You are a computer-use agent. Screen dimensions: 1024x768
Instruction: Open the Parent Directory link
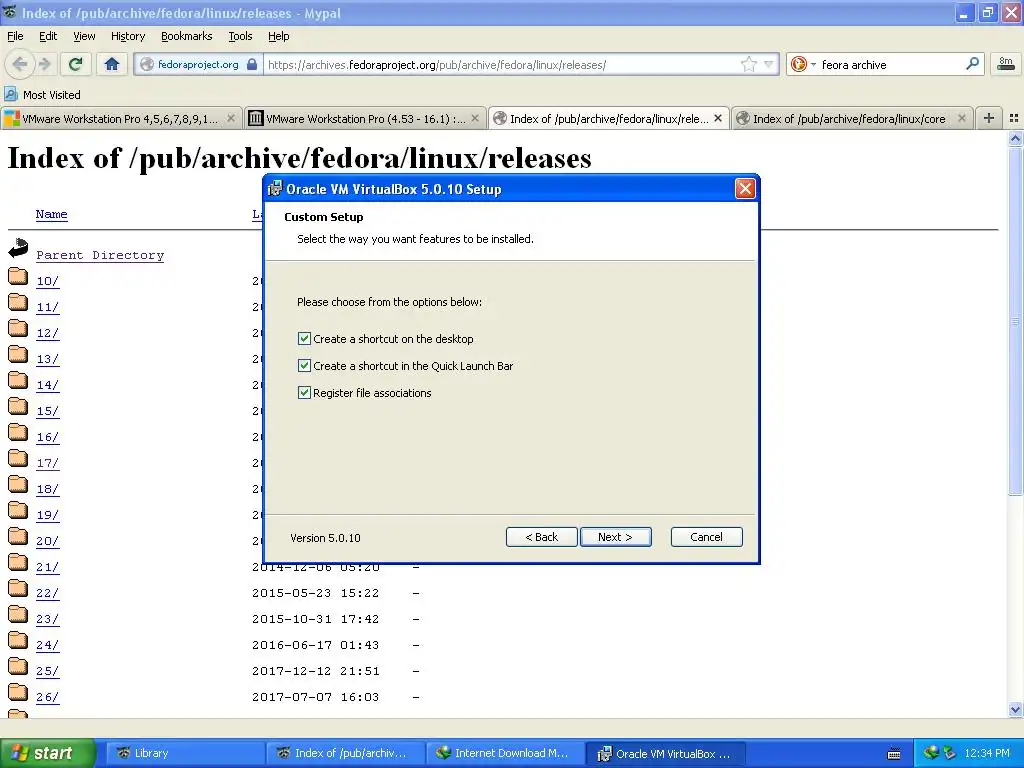(100, 255)
